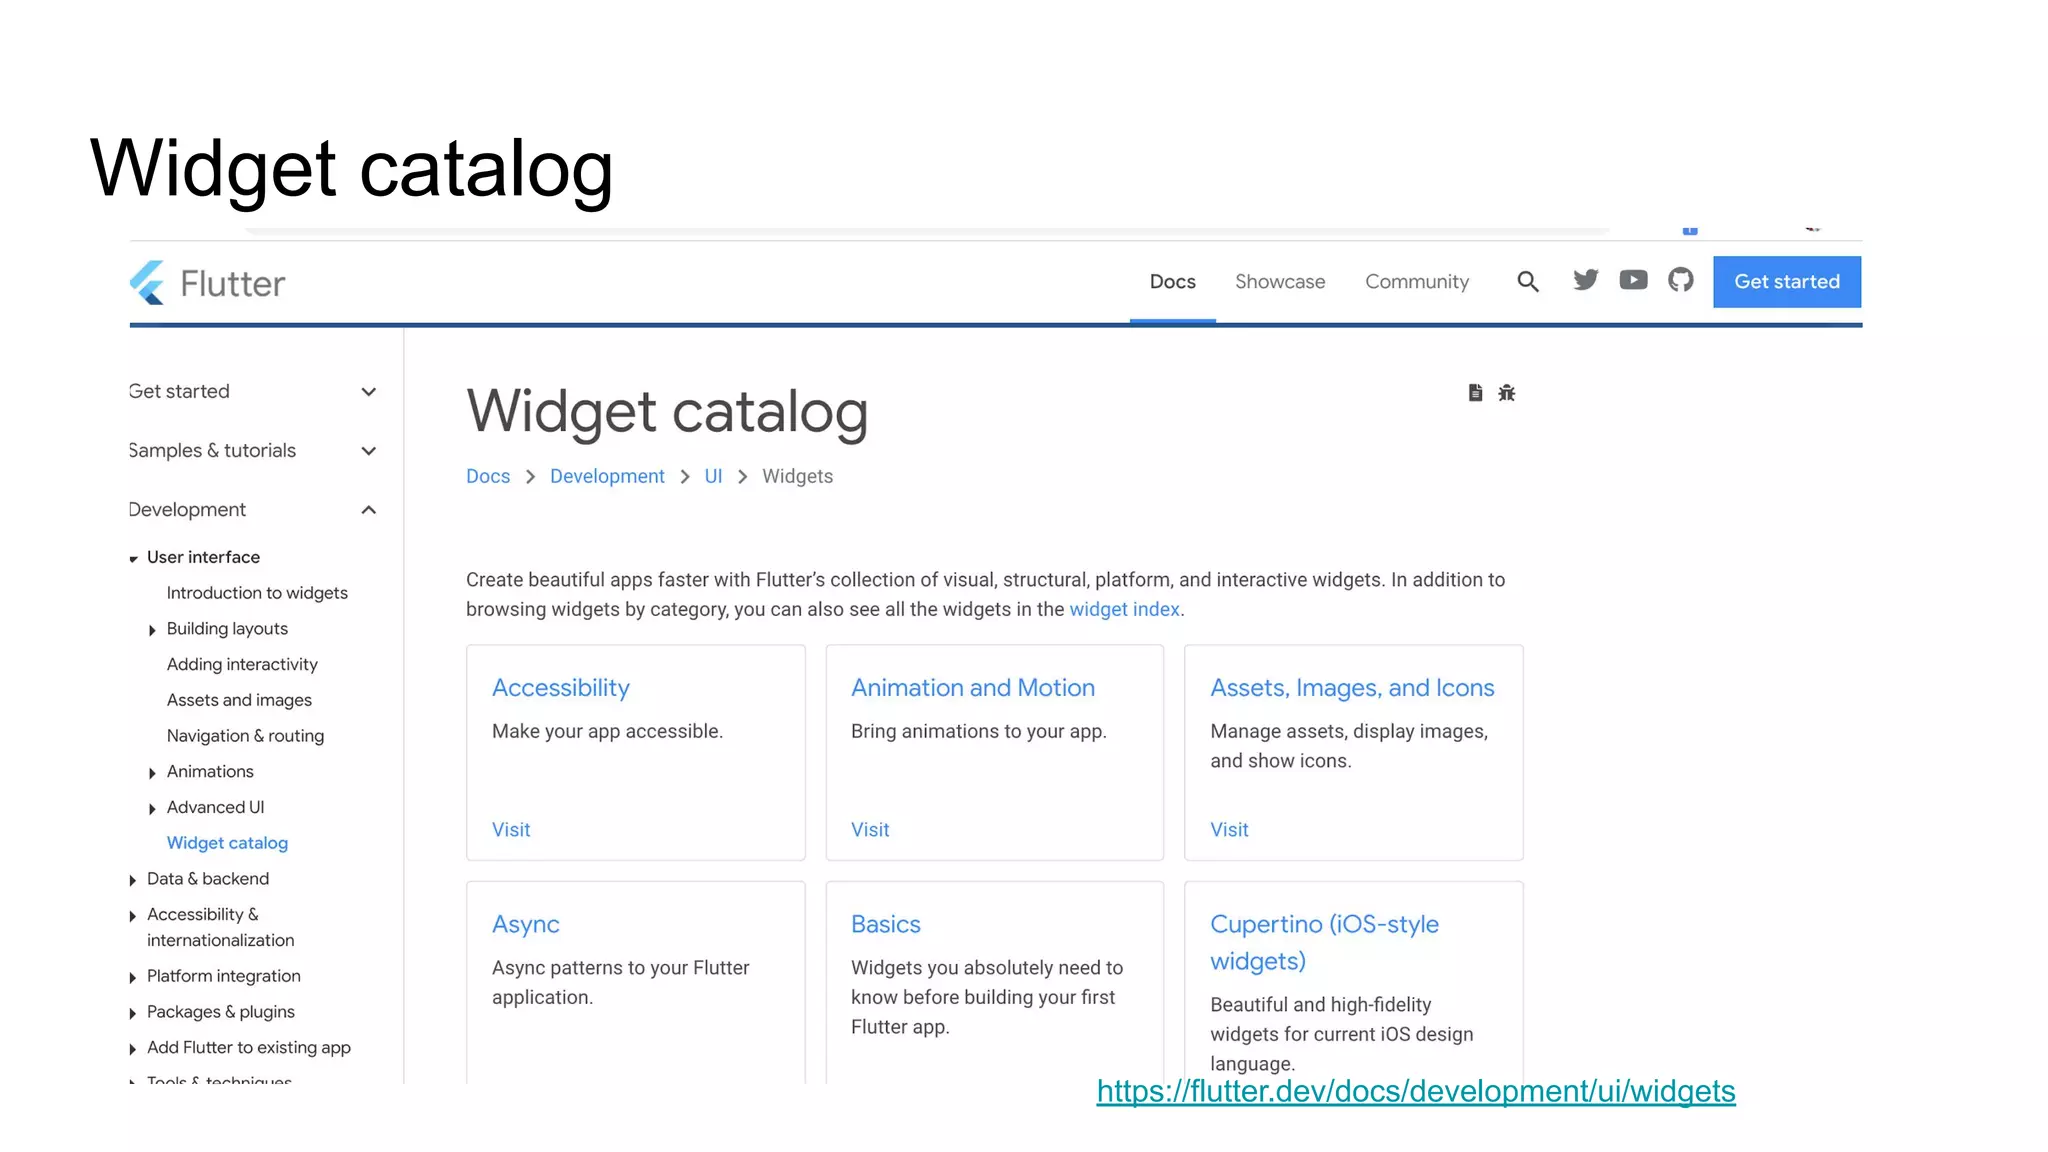Open the GitHub icon in header
The image size is (2048, 1152).
pos(1681,281)
